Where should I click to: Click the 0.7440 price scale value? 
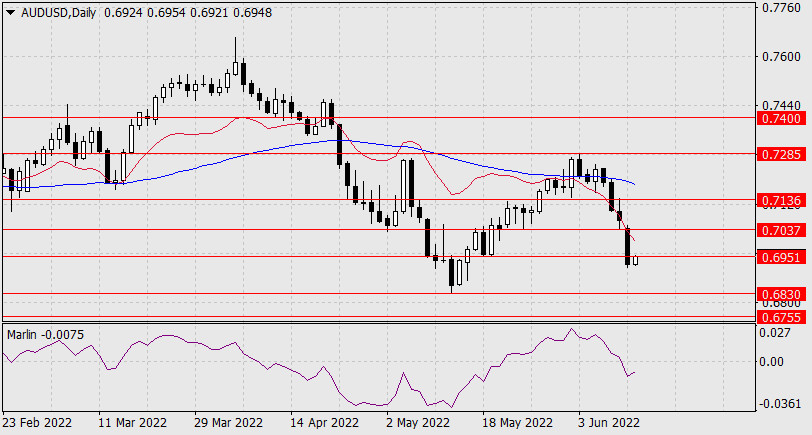(781, 106)
